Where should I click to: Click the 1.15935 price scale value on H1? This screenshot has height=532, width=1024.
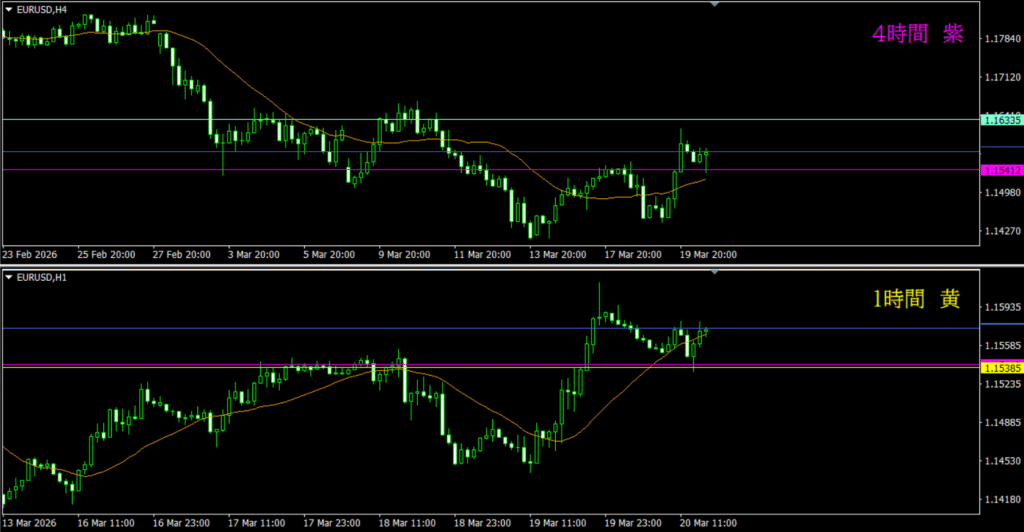coord(1001,307)
